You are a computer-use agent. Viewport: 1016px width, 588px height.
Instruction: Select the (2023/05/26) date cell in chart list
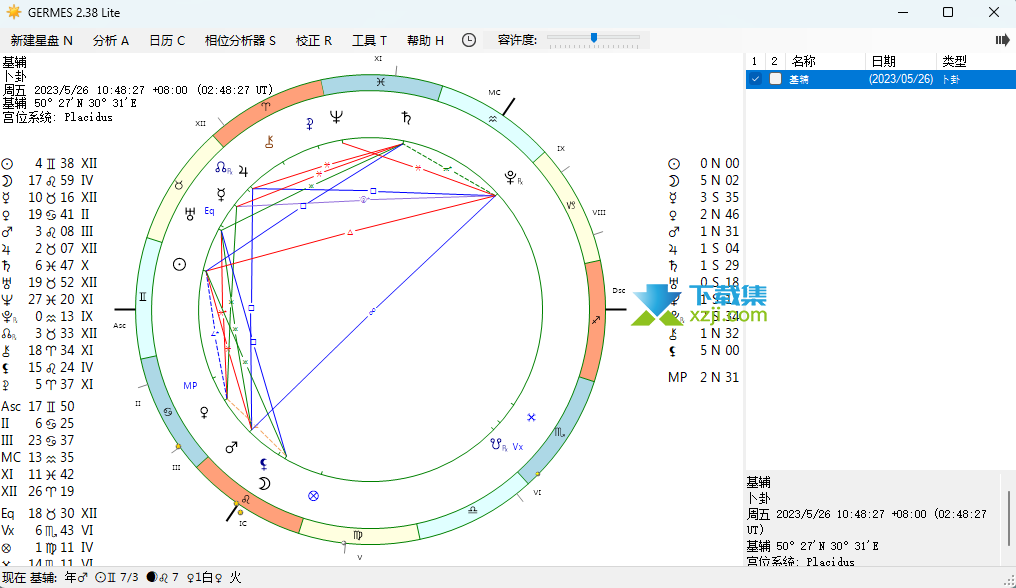tap(901, 79)
